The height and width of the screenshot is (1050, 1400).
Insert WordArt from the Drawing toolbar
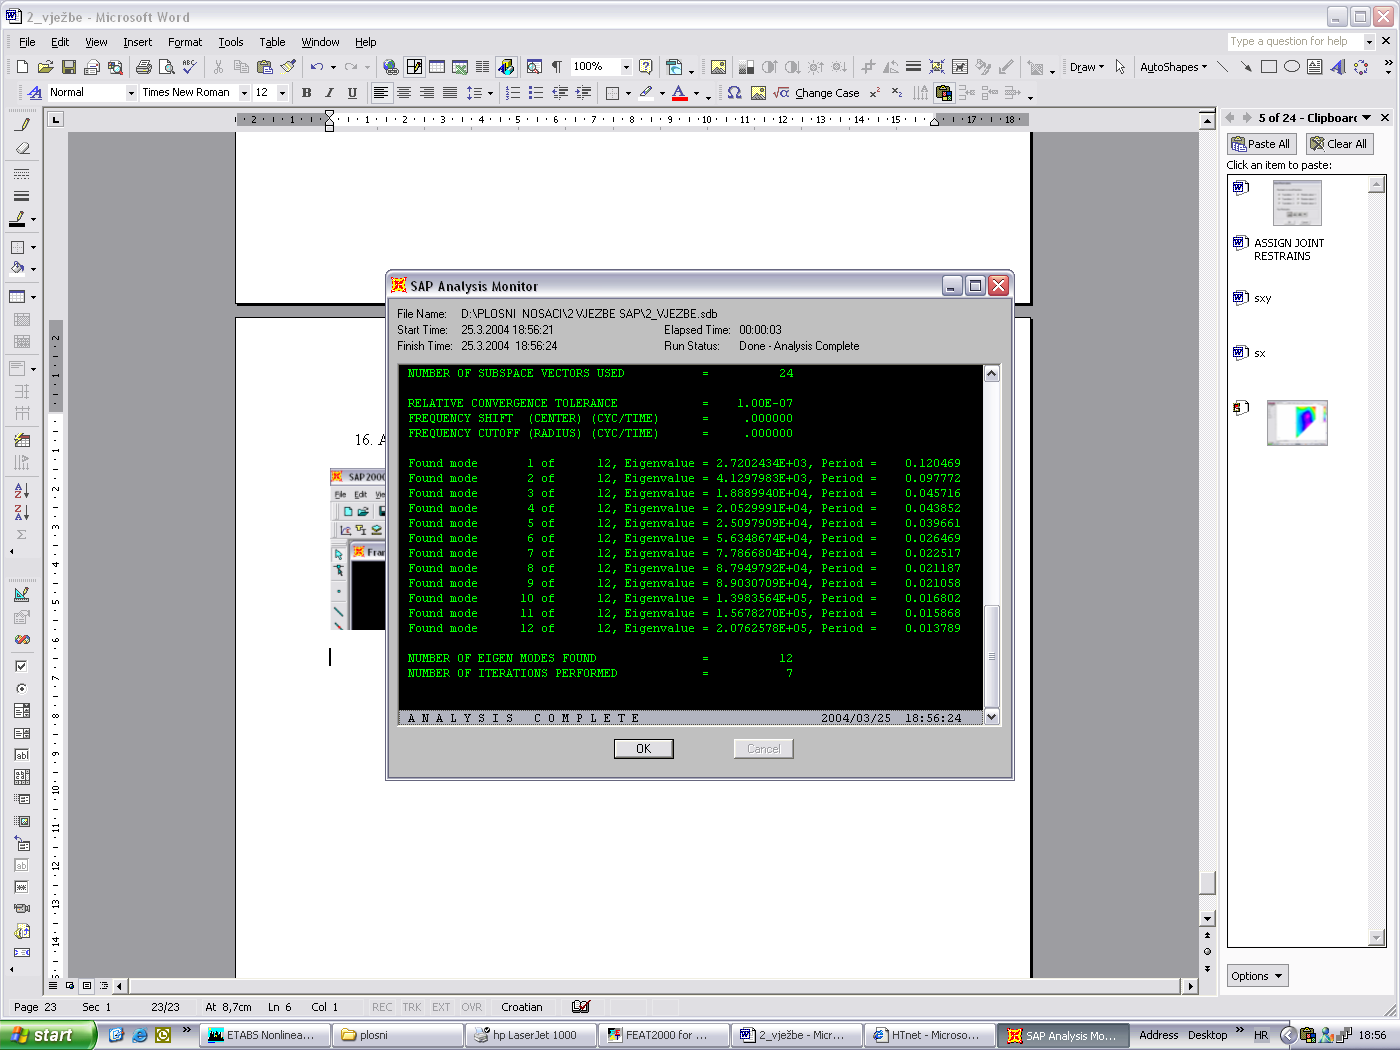(x=1337, y=67)
